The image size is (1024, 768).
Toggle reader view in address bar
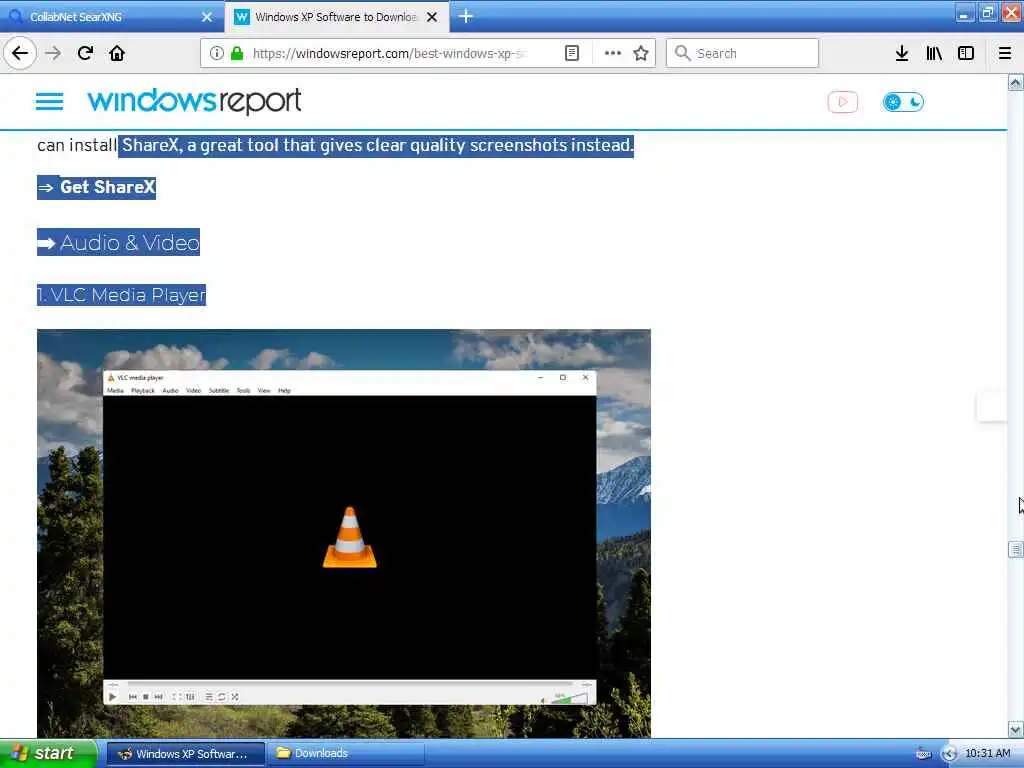(571, 53)
